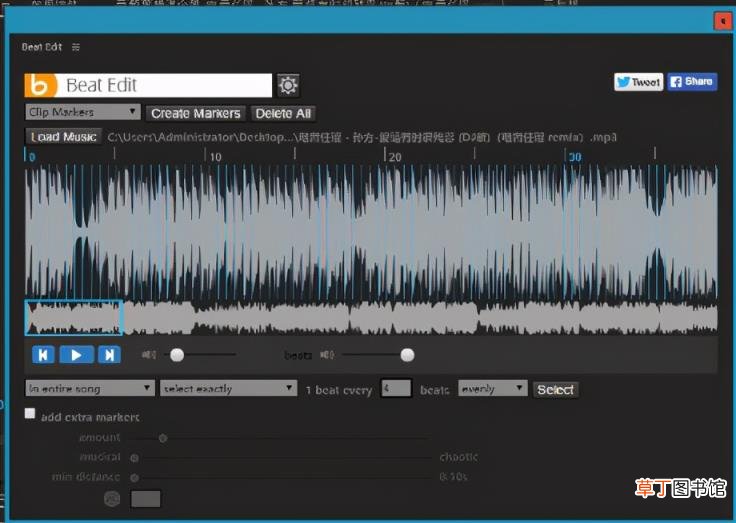
Task: Click the beat count input field
Action: tap(396, 389)
